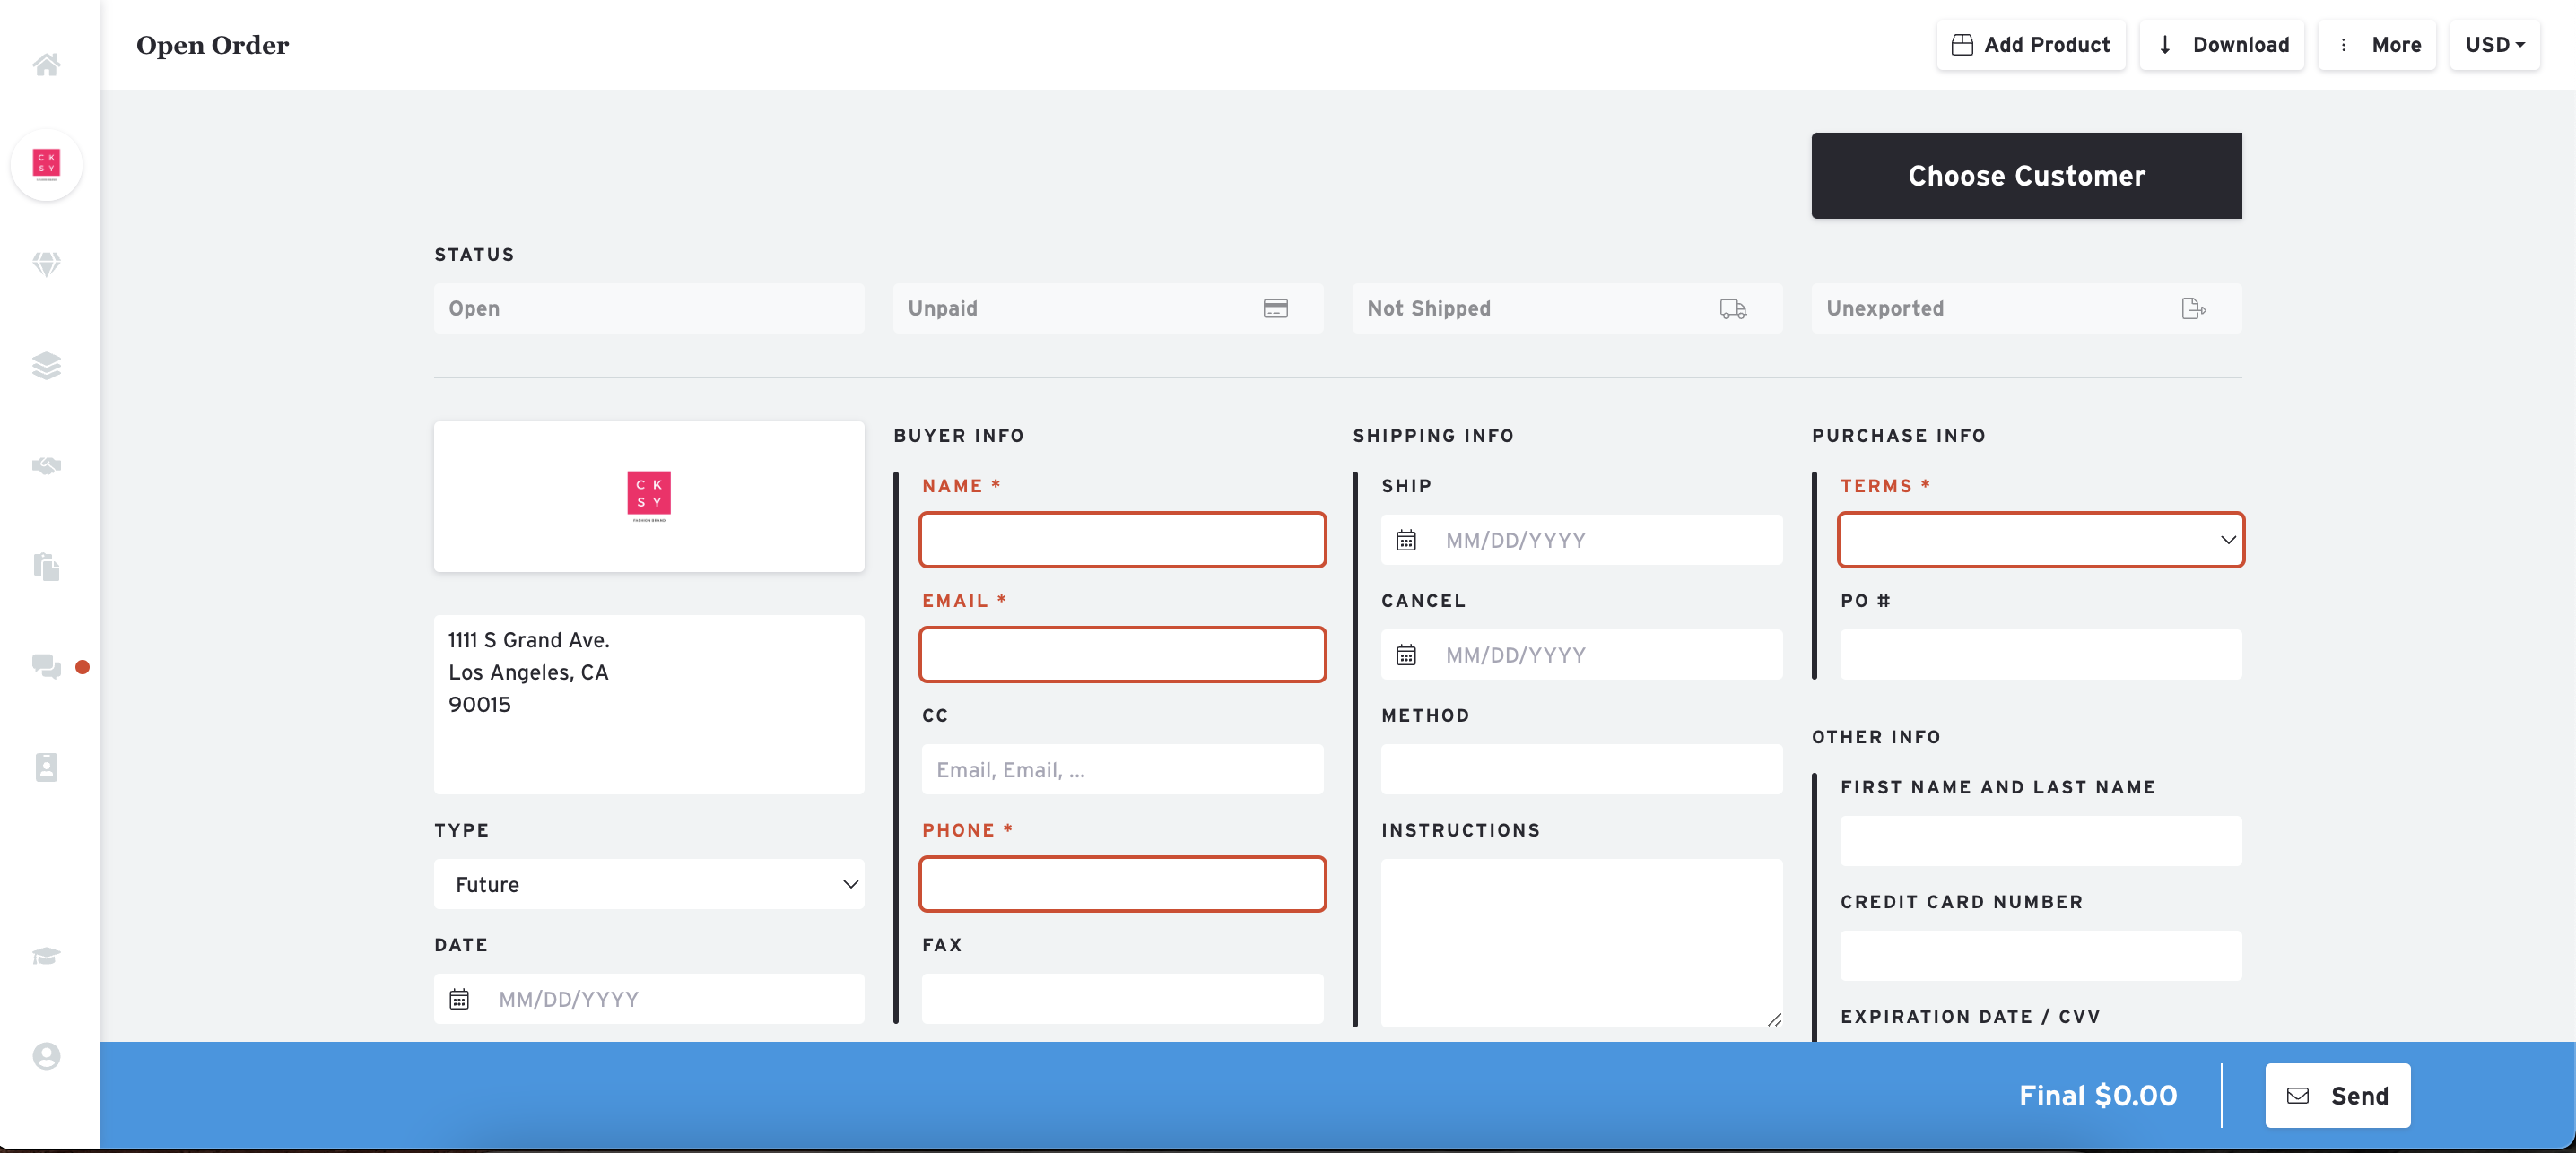
Task: Click the brand logo card thumbnail
Action: [x=649, y=497]
